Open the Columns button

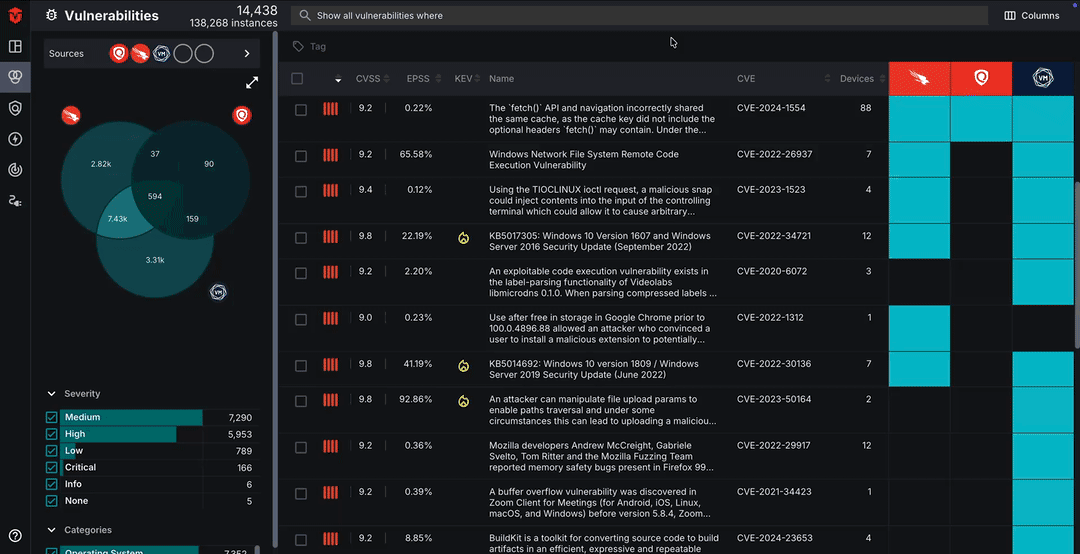point(1032,16)
